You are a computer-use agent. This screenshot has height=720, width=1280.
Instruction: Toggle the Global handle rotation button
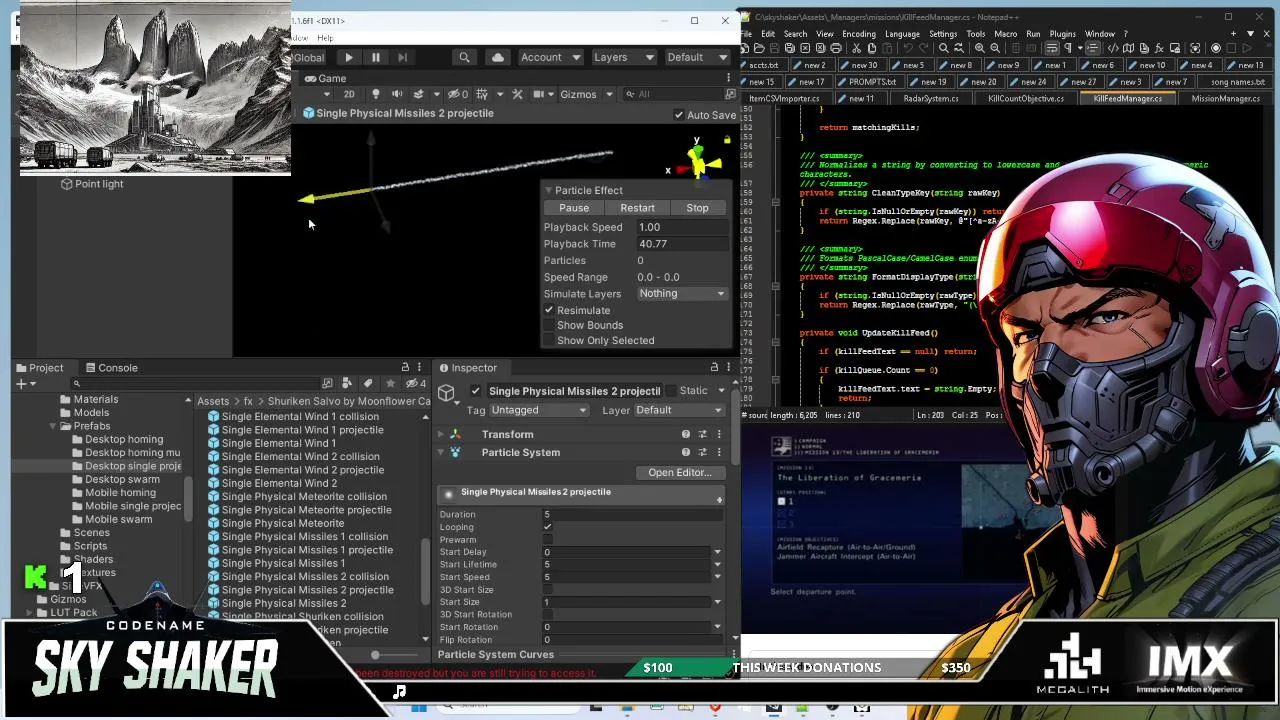309,58
